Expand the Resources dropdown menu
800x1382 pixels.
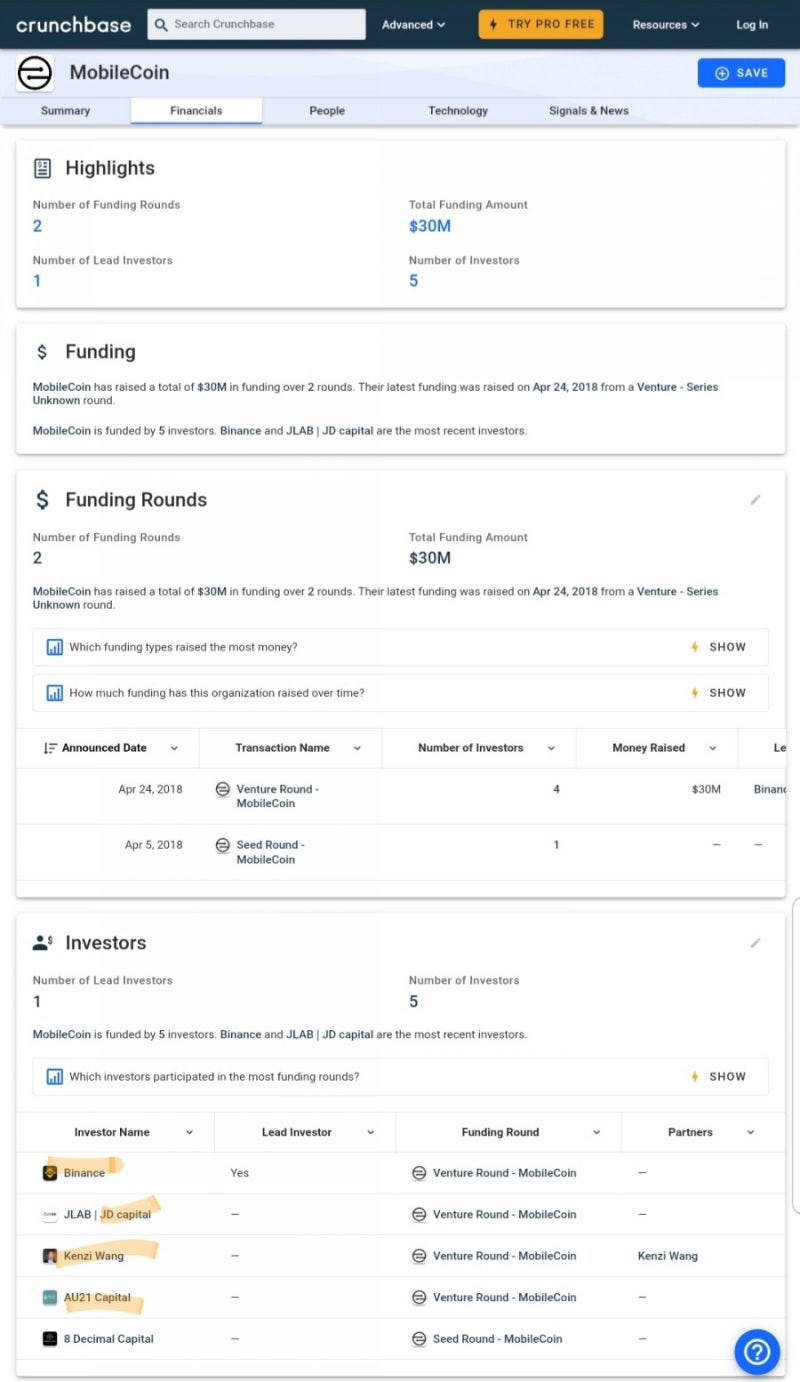(666, 25)
